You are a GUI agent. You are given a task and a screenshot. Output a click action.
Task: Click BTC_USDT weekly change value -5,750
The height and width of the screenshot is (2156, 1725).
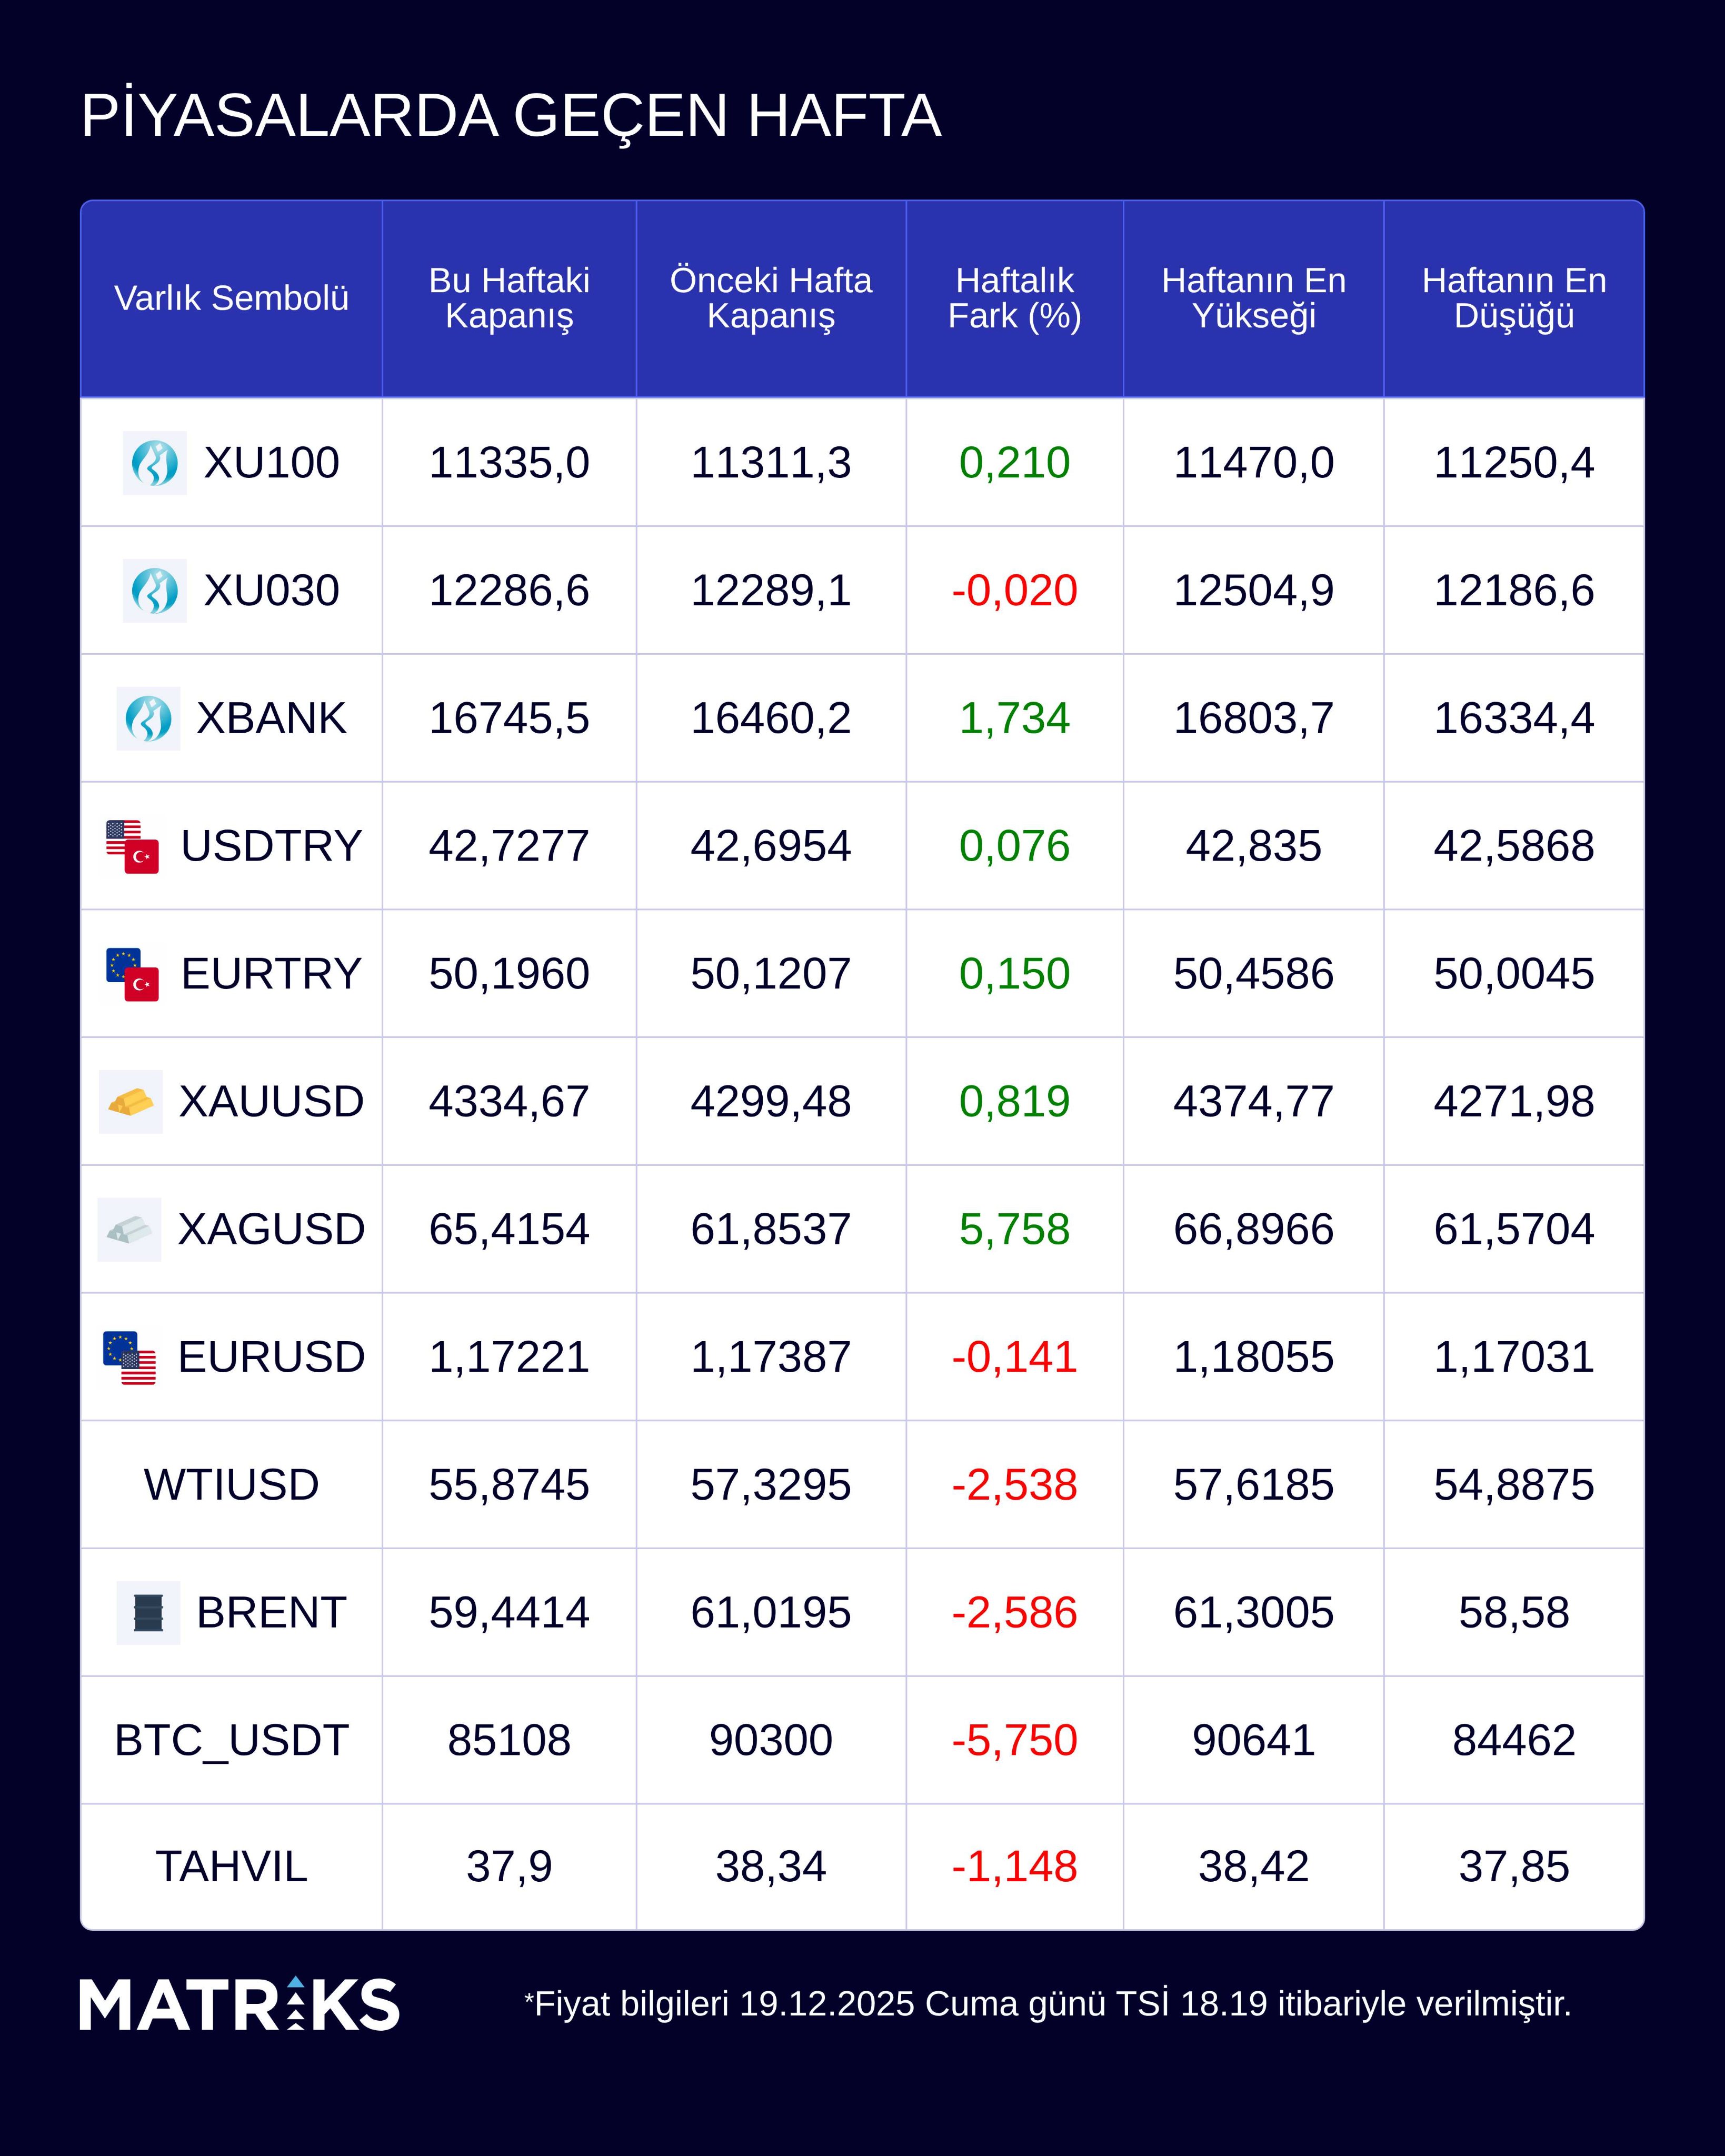click(x=1014, y=1741)
